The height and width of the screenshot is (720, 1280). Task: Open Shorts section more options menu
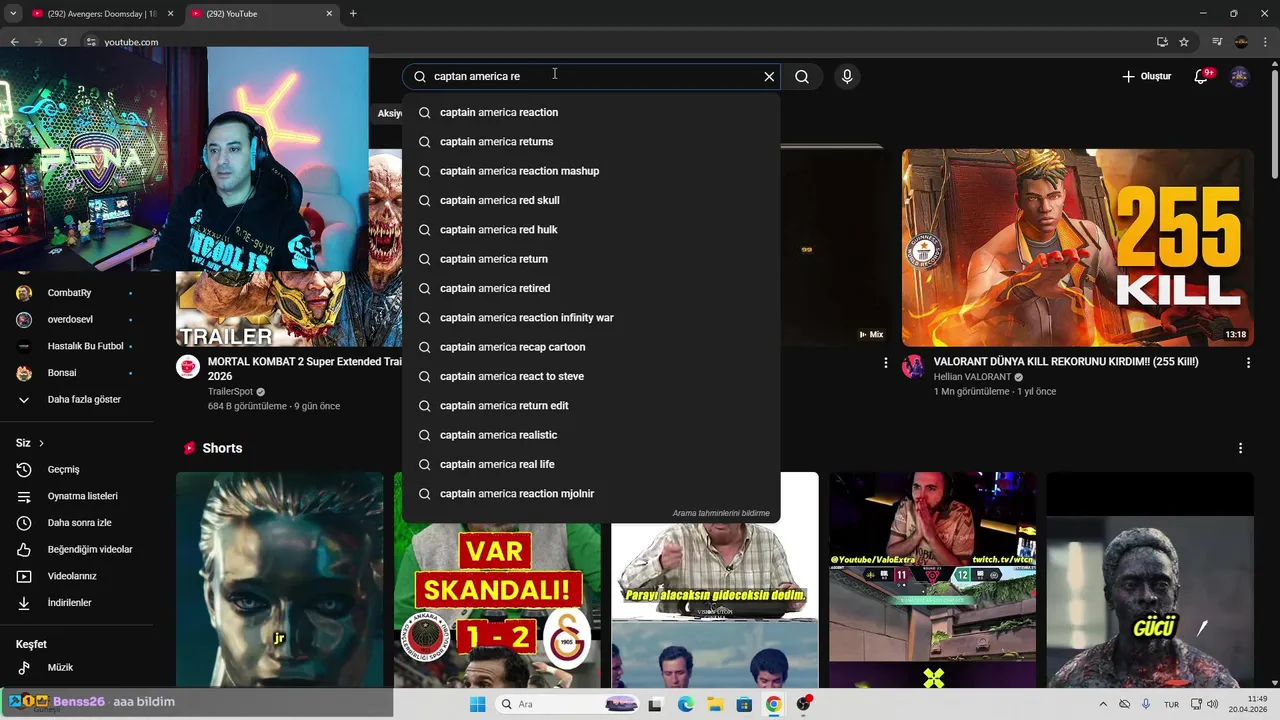point(1240,448)
